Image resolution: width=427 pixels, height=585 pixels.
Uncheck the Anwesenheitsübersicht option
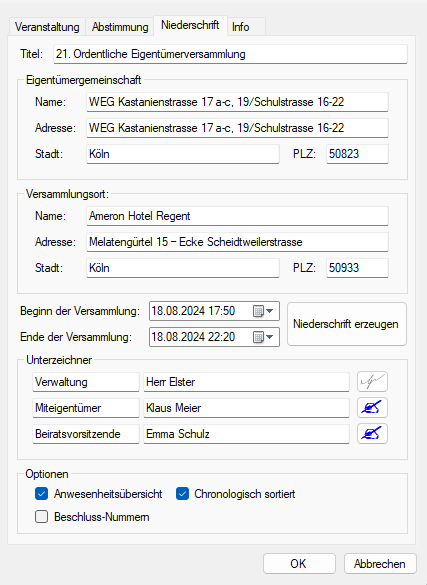pos(41,494)
